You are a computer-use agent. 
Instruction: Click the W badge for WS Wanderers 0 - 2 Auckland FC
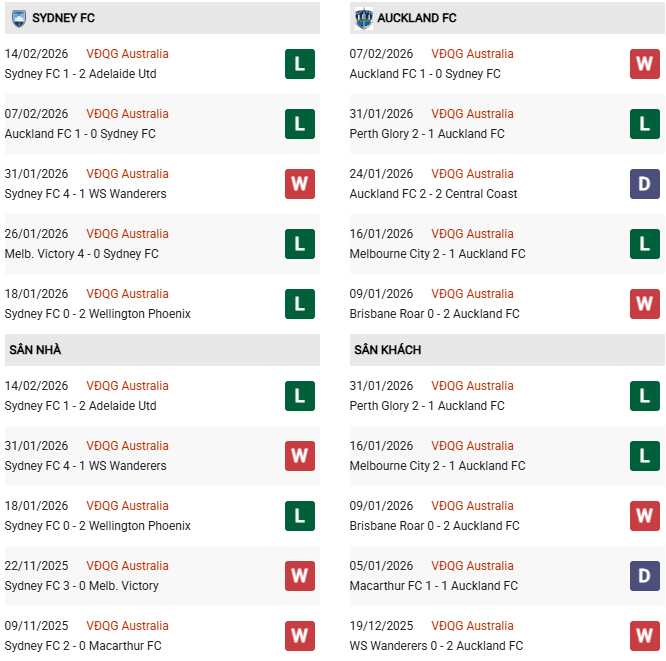pos(644,636)
